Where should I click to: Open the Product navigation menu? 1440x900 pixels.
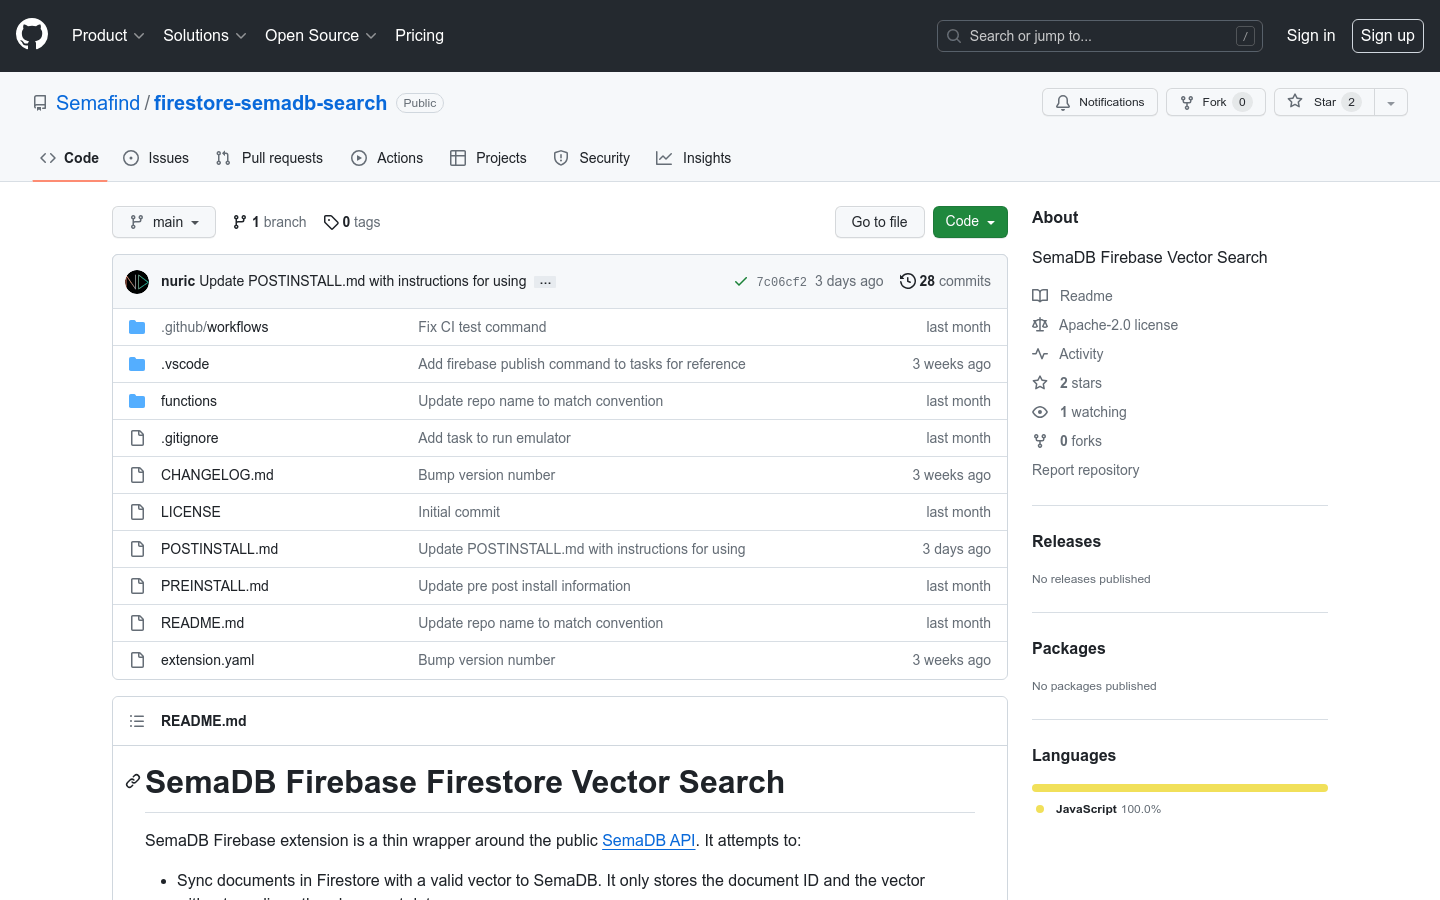[108, 35]
